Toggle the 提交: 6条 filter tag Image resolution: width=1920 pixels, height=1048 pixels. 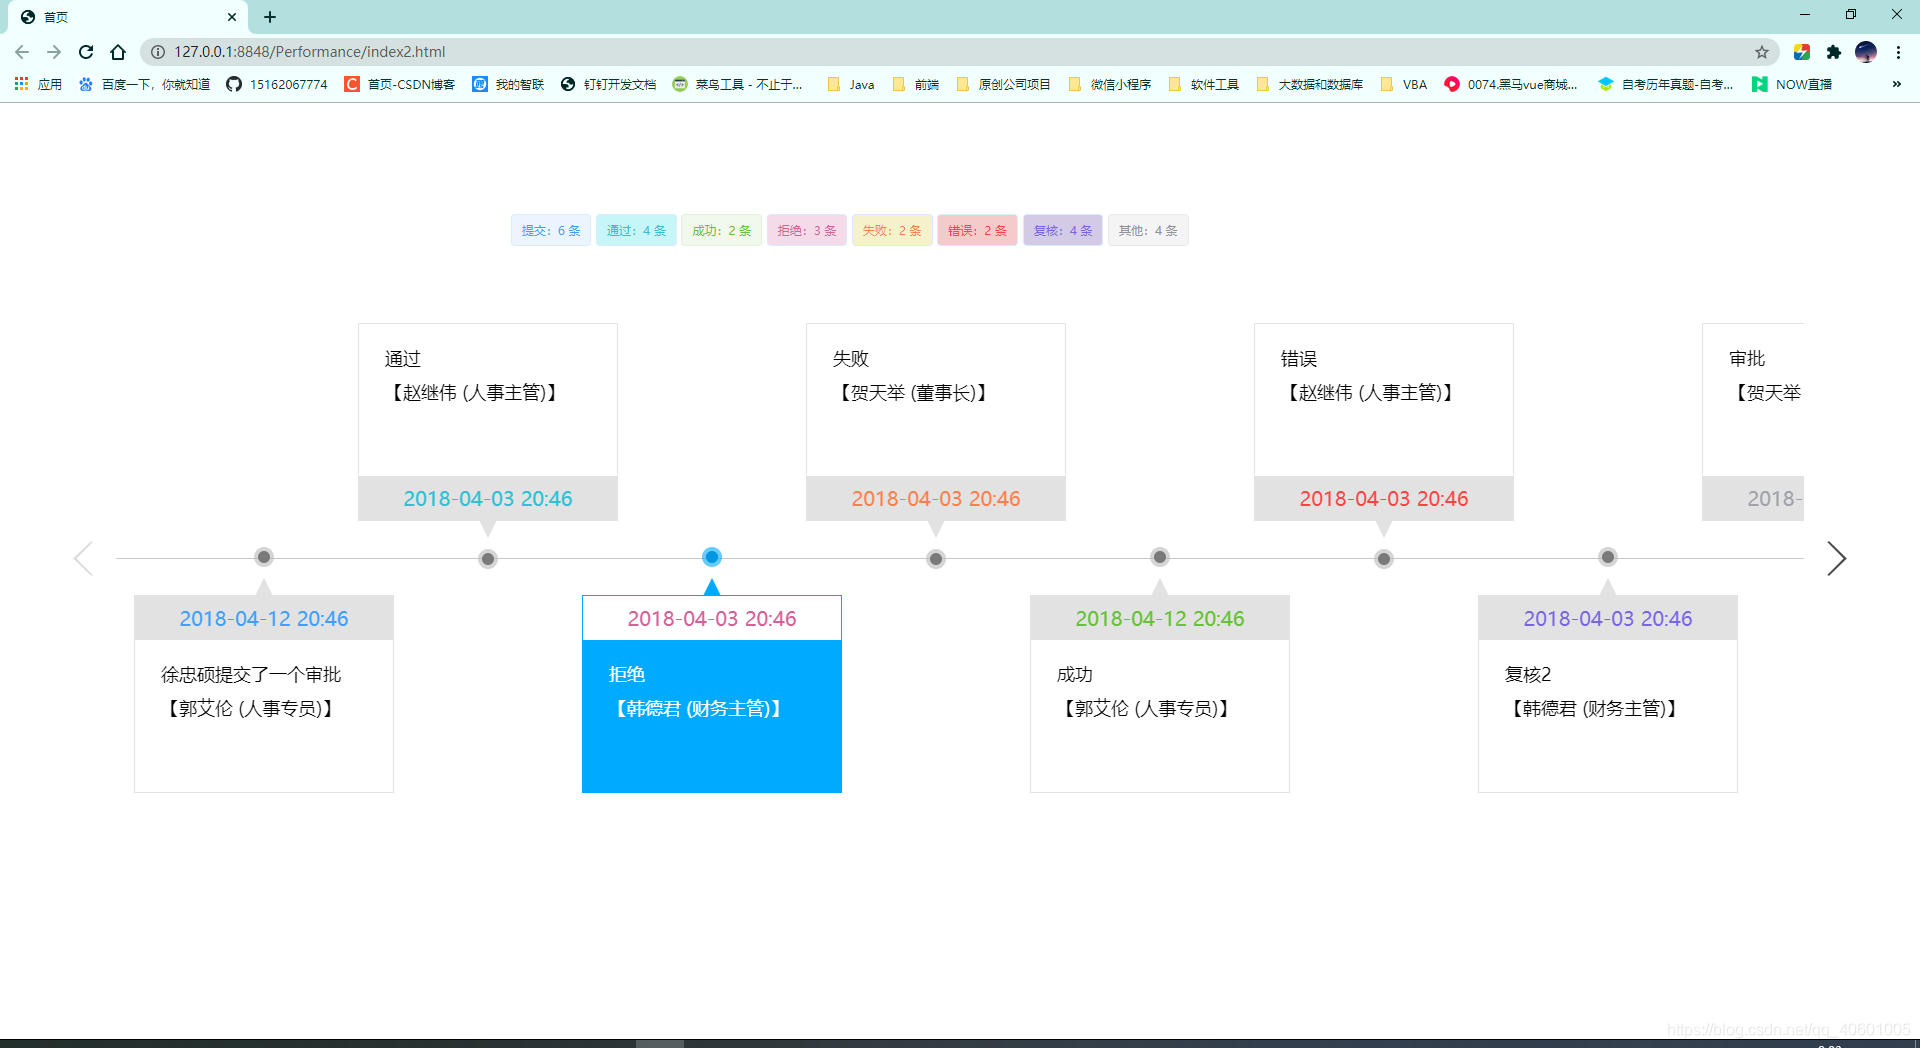(x=551, y=229)
